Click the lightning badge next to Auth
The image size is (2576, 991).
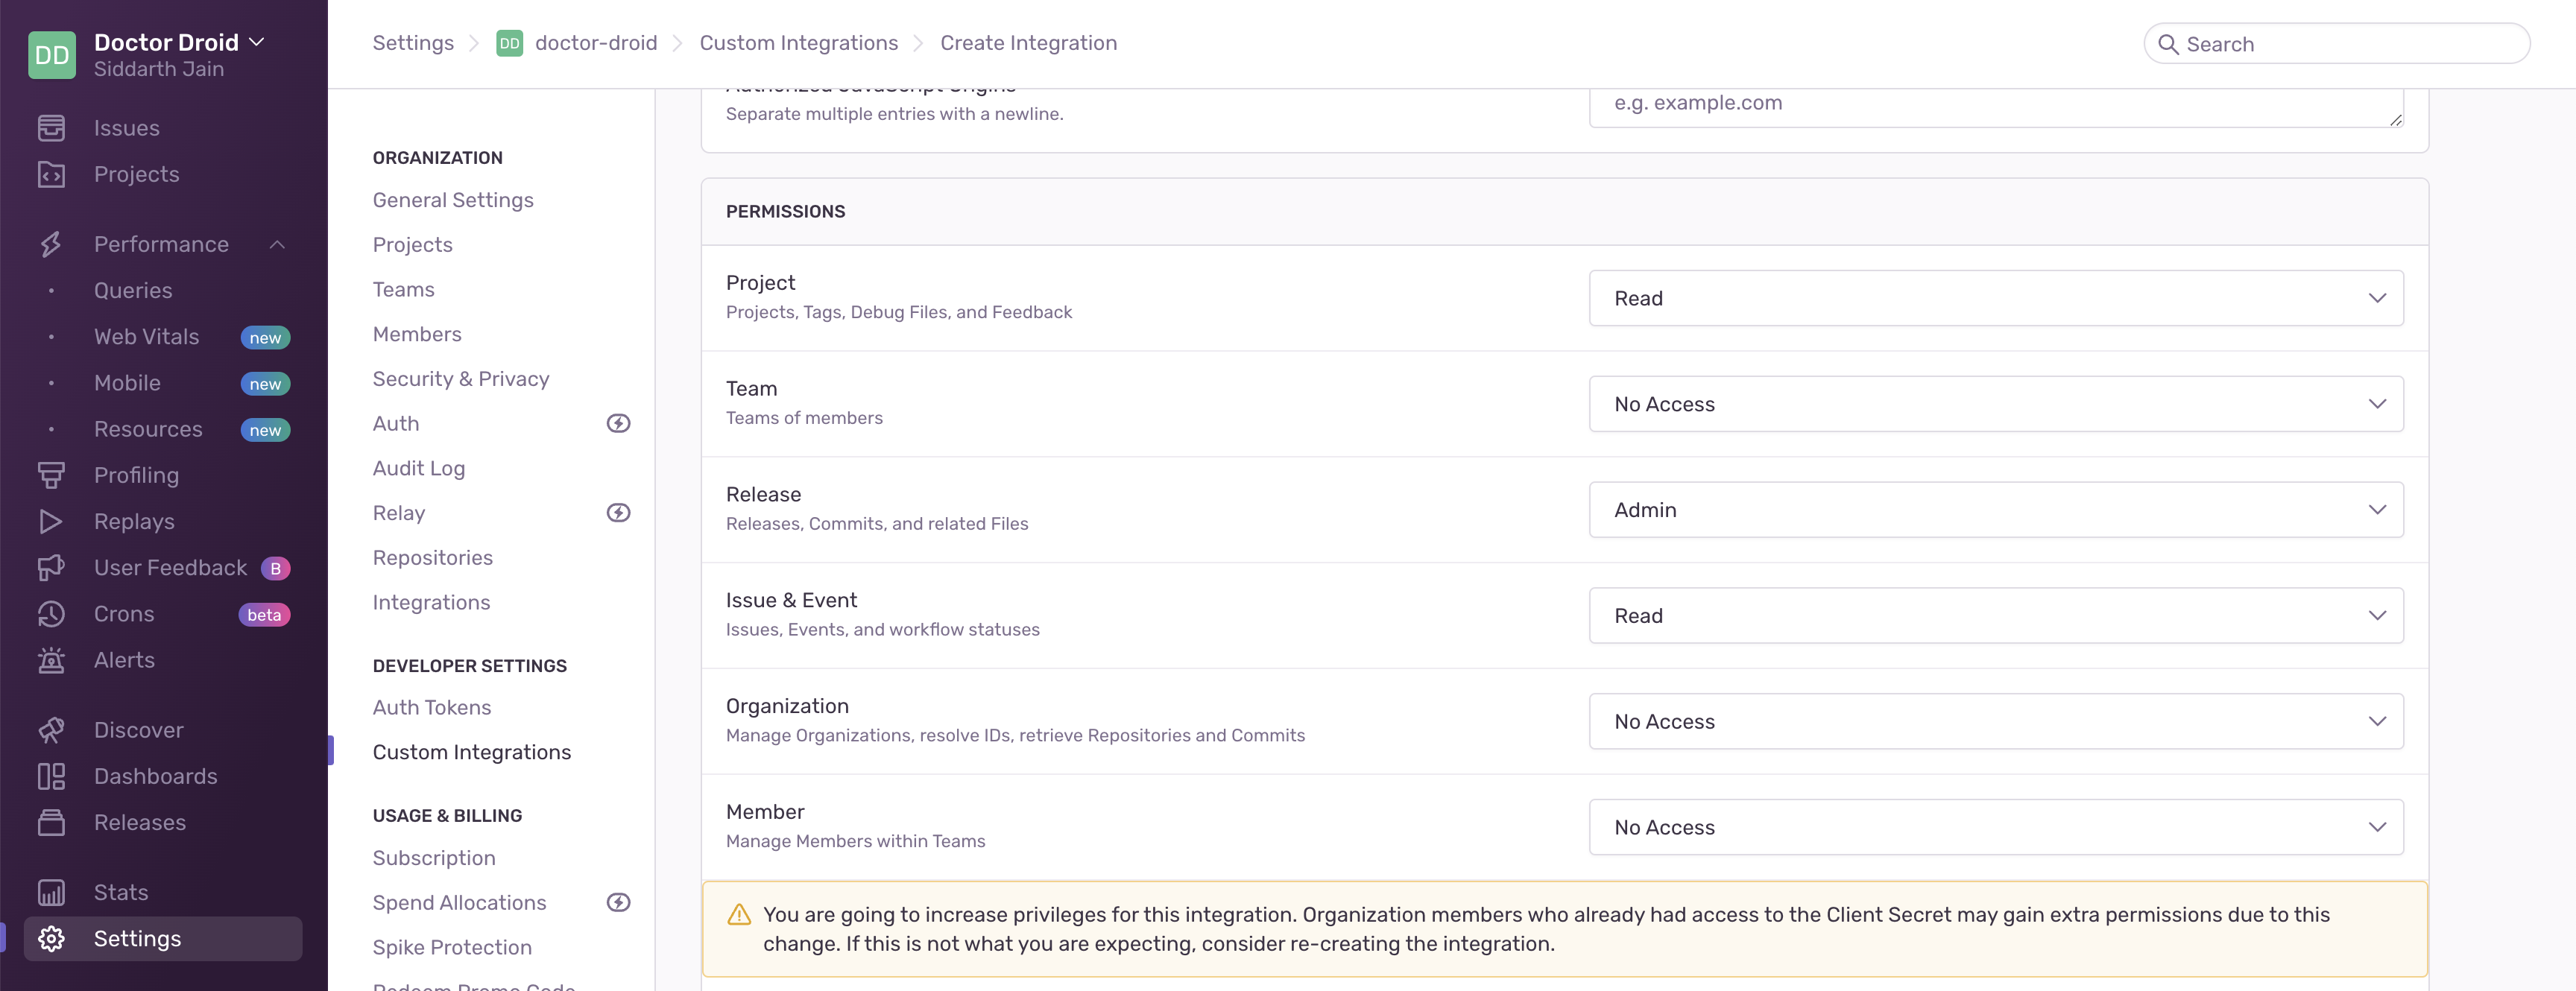[618, 423]
